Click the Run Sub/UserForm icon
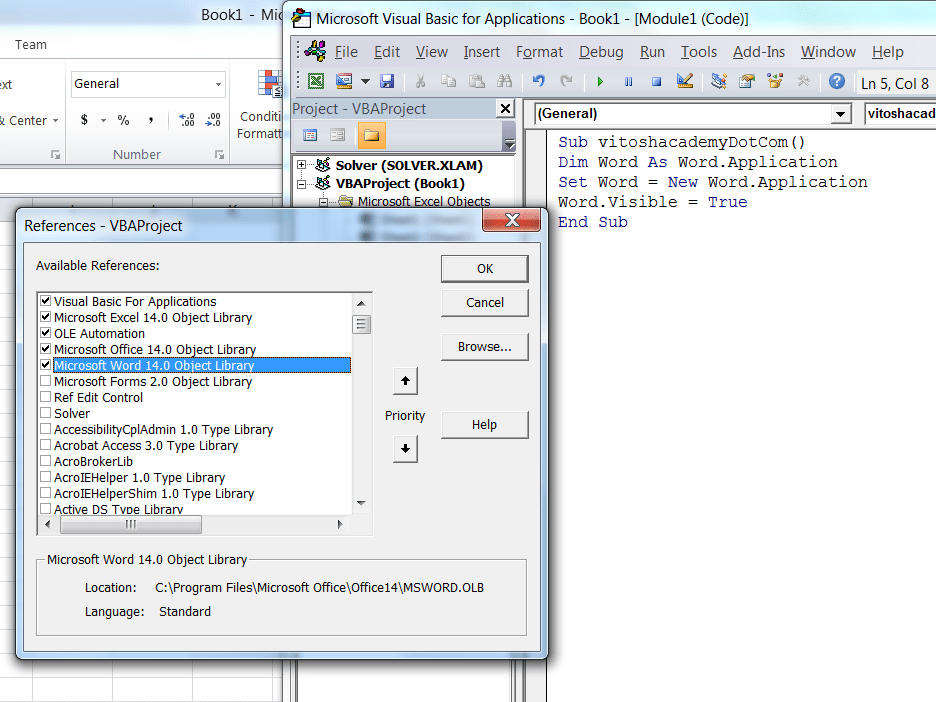The image size is (936, 702). (x=600, y=82)
